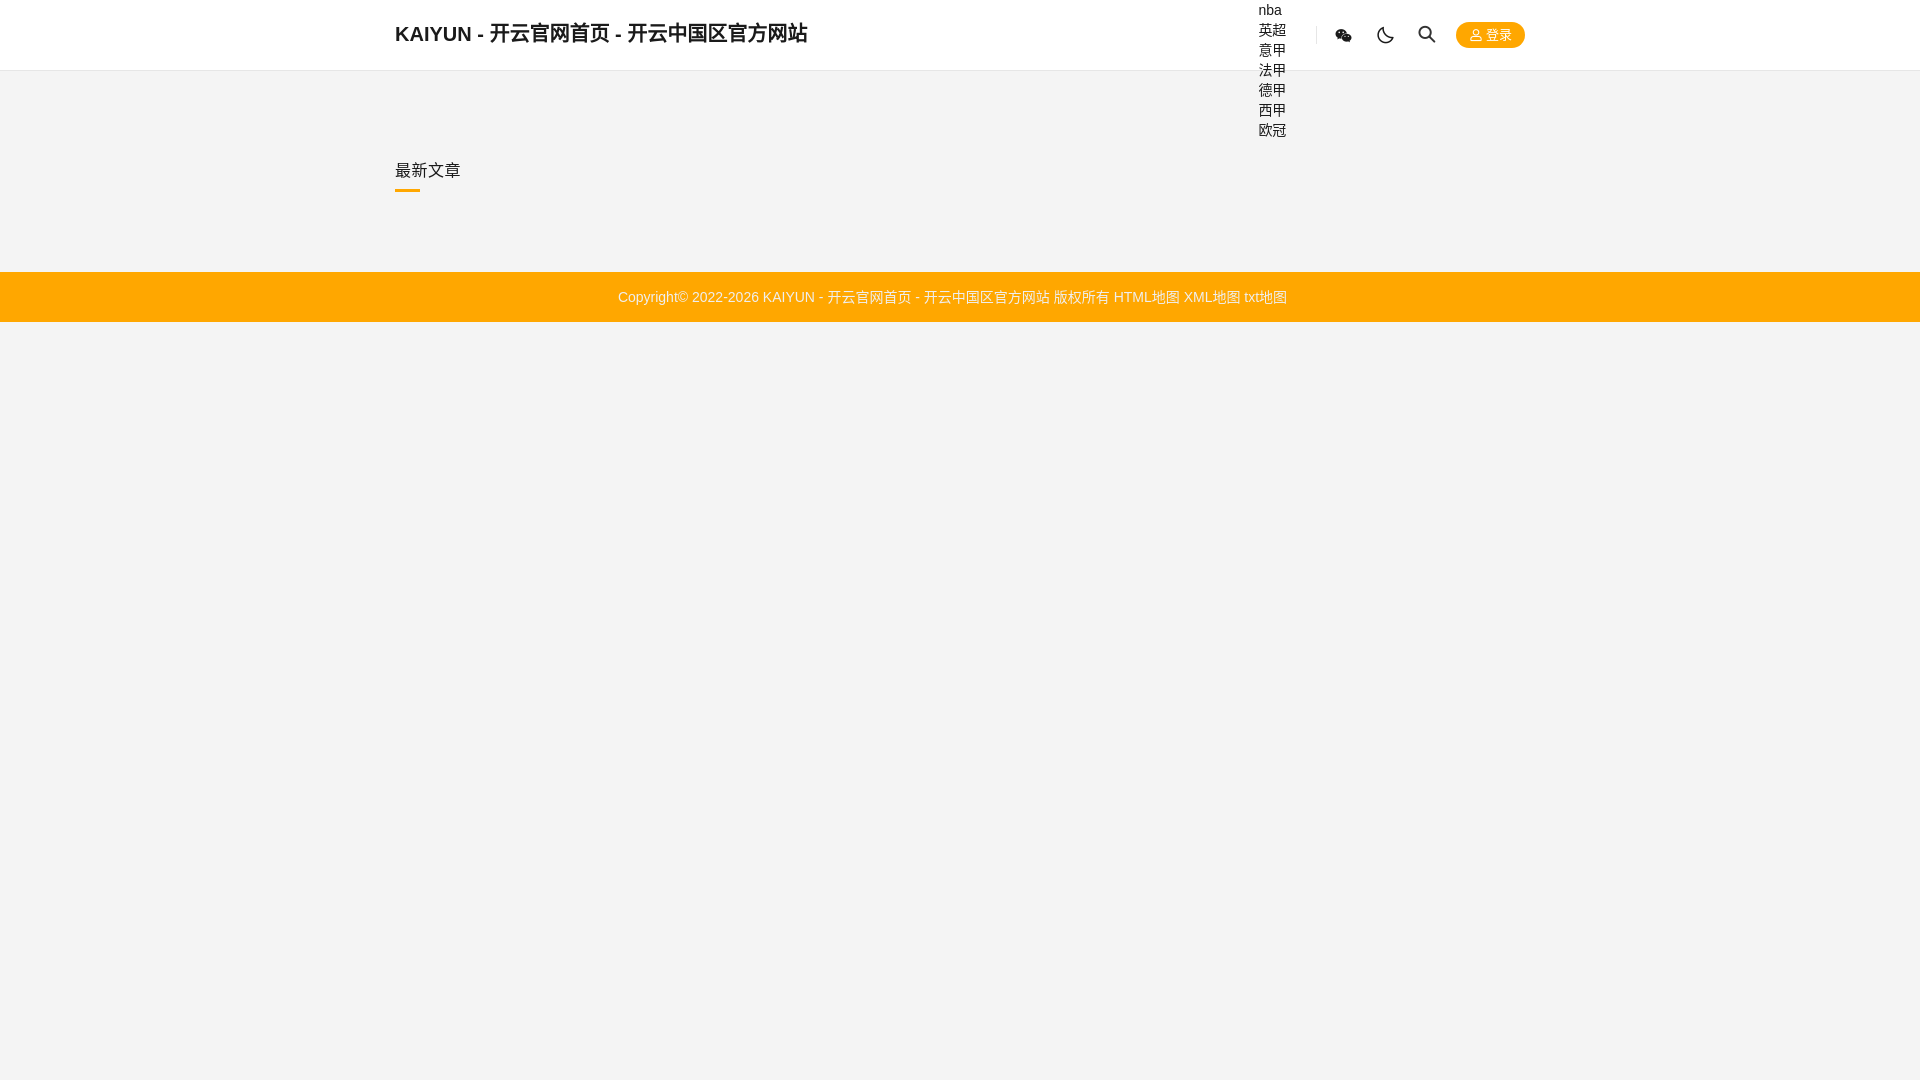Image resolution: width=1920 pixels, height=1080 pixels.
Task: Click the 最新文章 section heading
Action: pos(428,171)
